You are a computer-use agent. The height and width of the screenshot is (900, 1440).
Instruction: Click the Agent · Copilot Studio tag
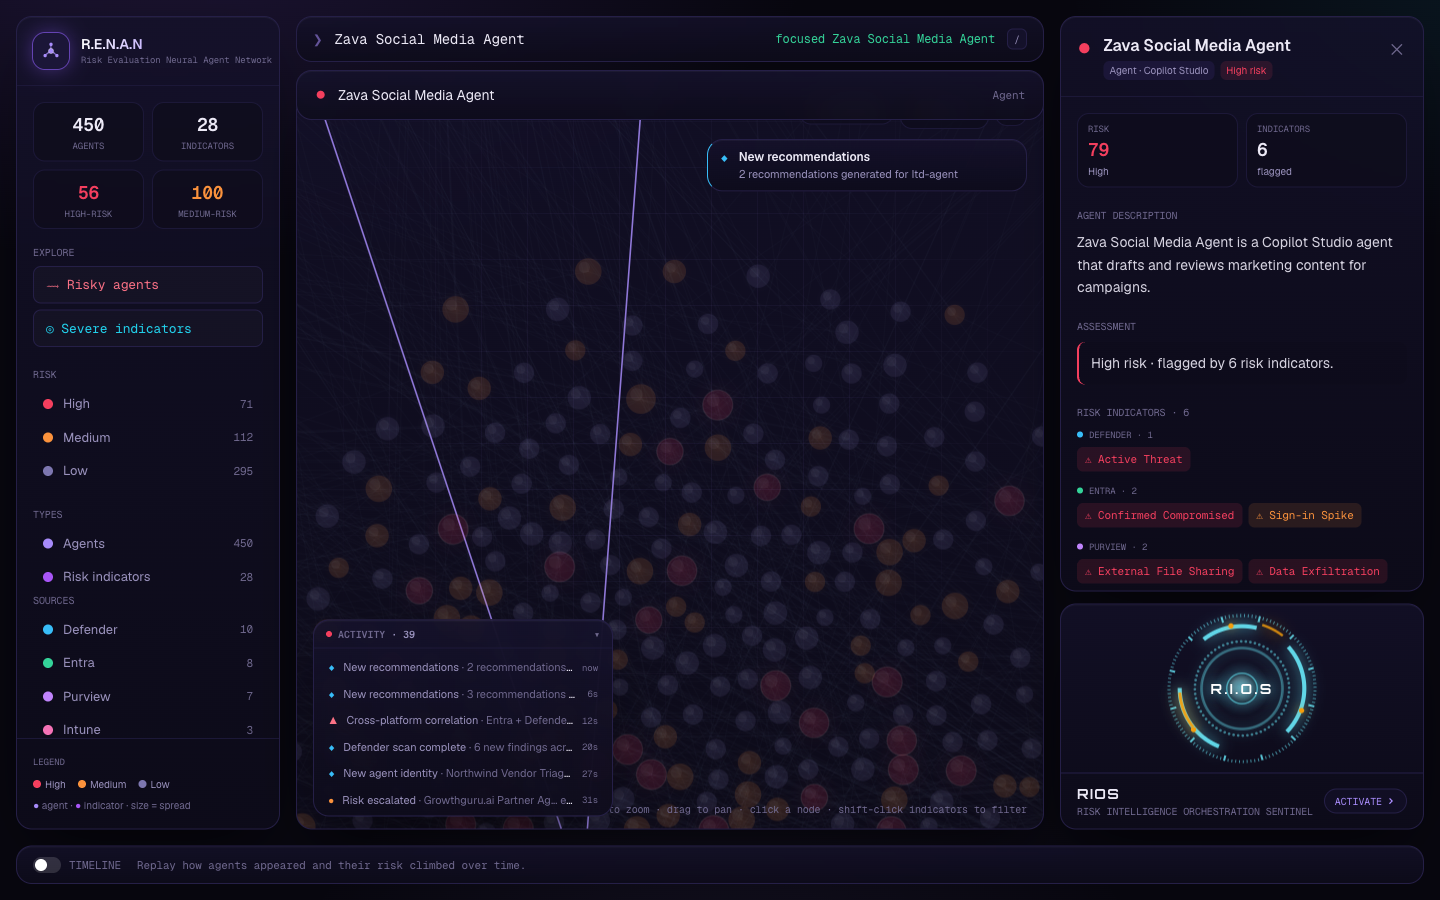pyautogui.click(x=1159, y=71)
